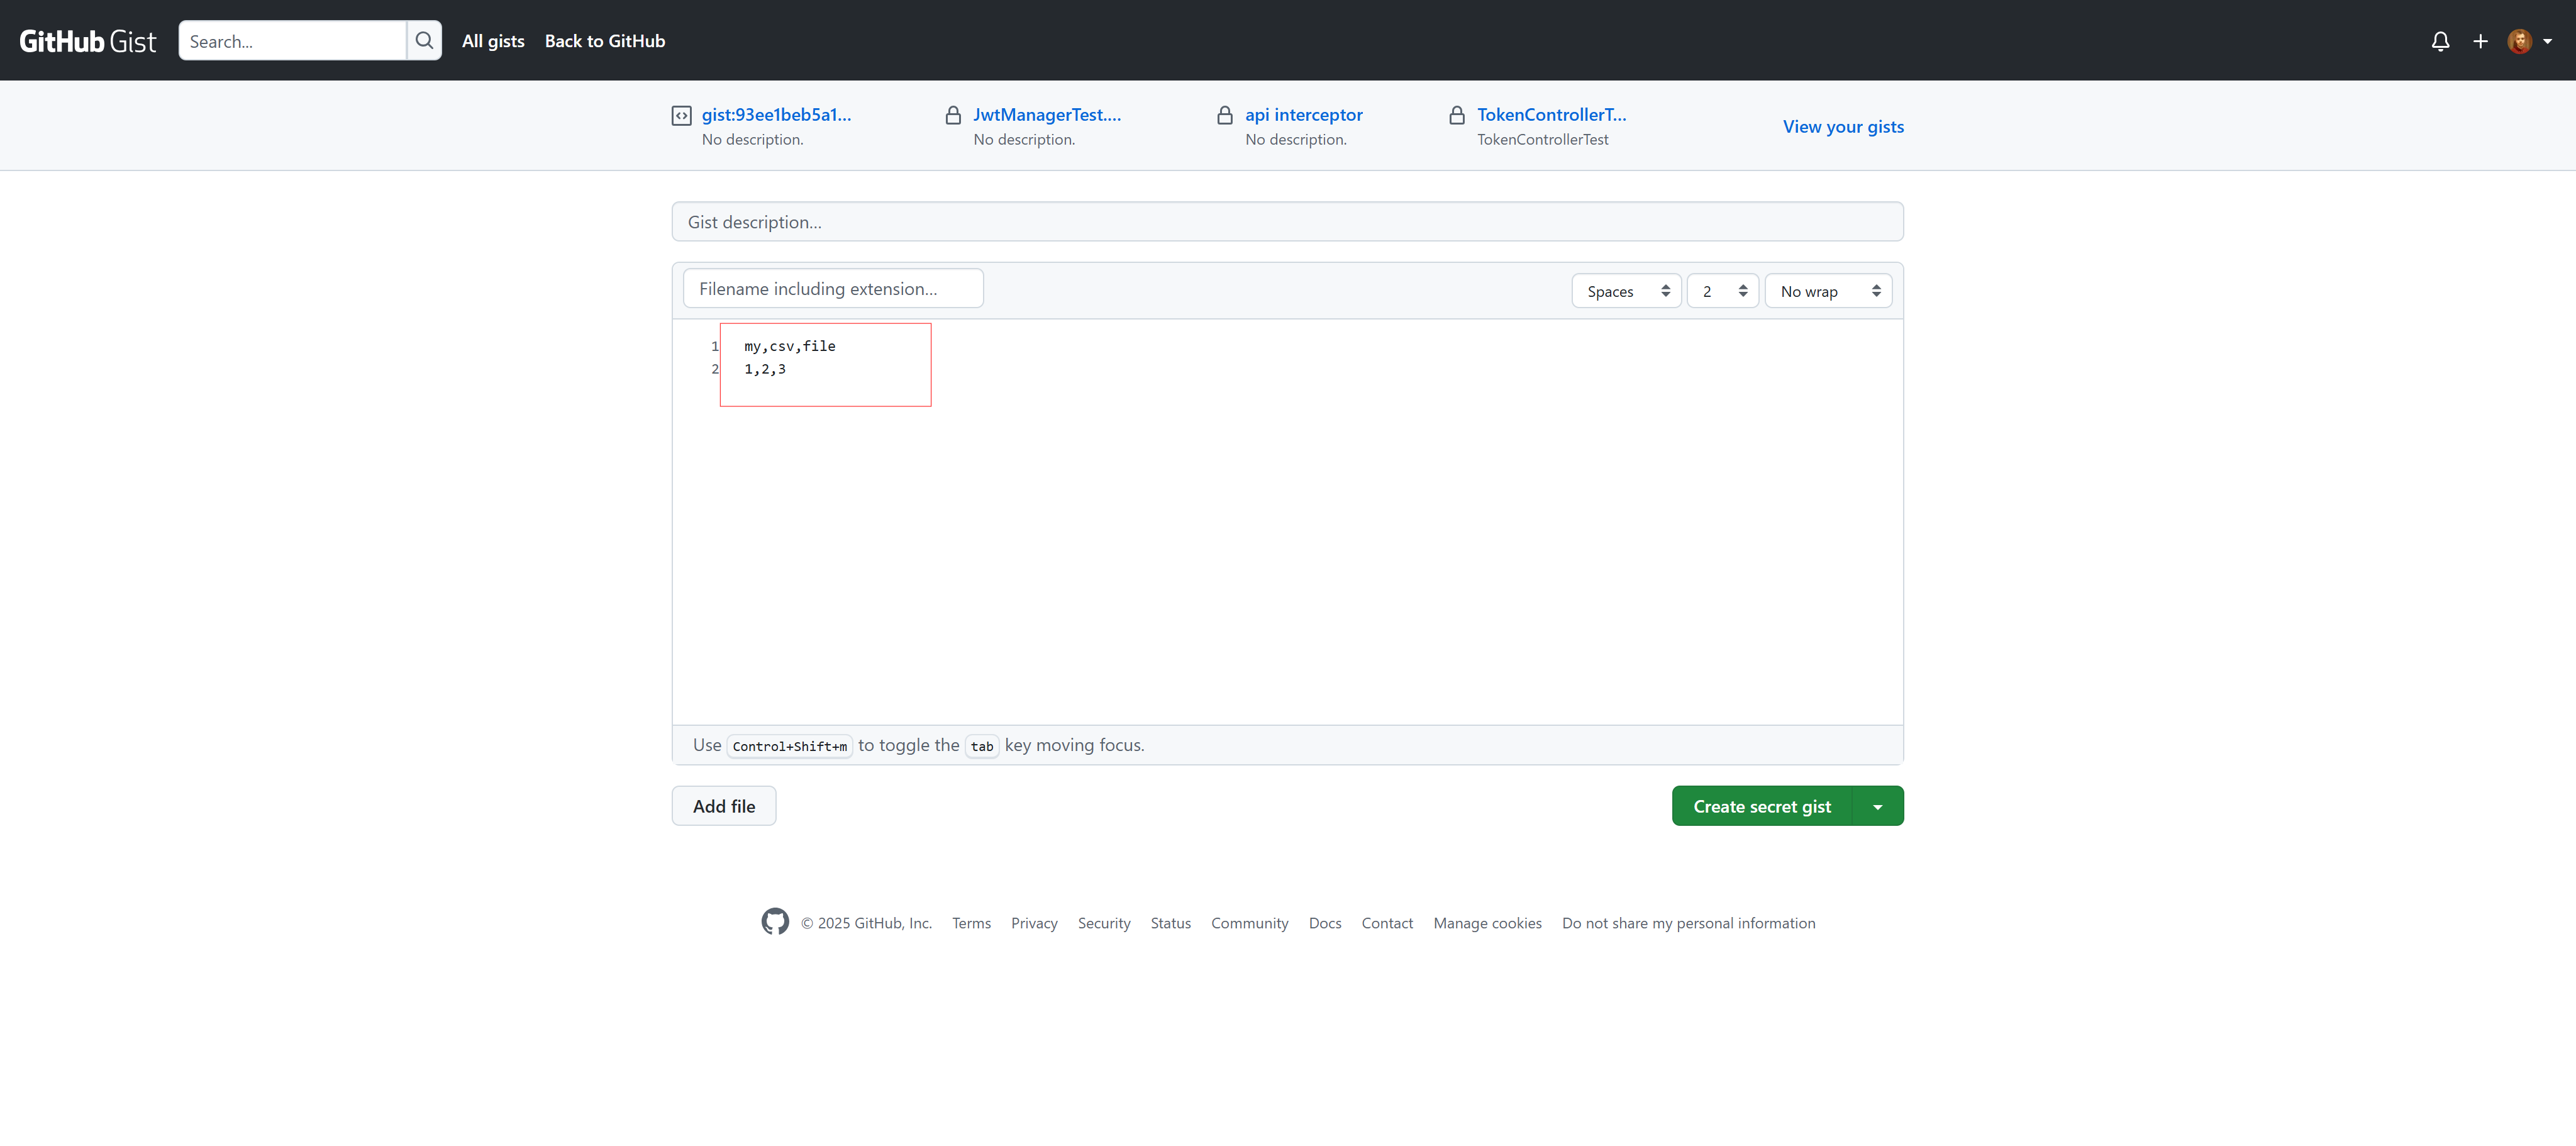Click the Add file button
Viewport: 2576px width, 1146px height.
coord(723,806)
